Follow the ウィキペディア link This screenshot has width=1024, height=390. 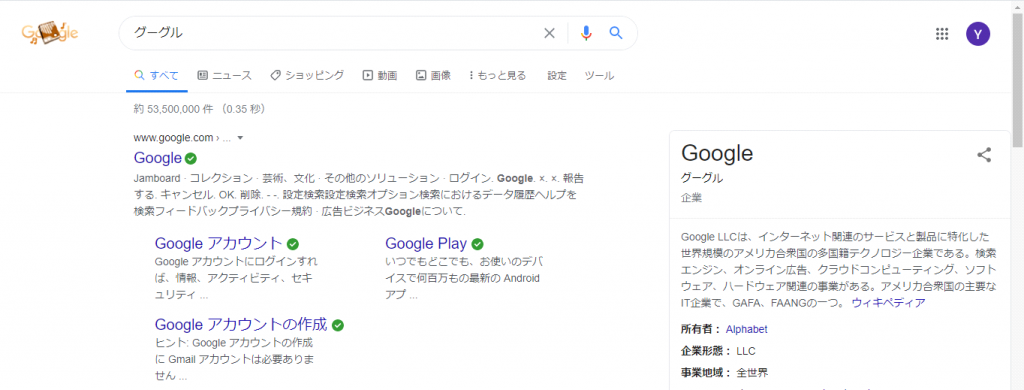(x=888, y=303)
